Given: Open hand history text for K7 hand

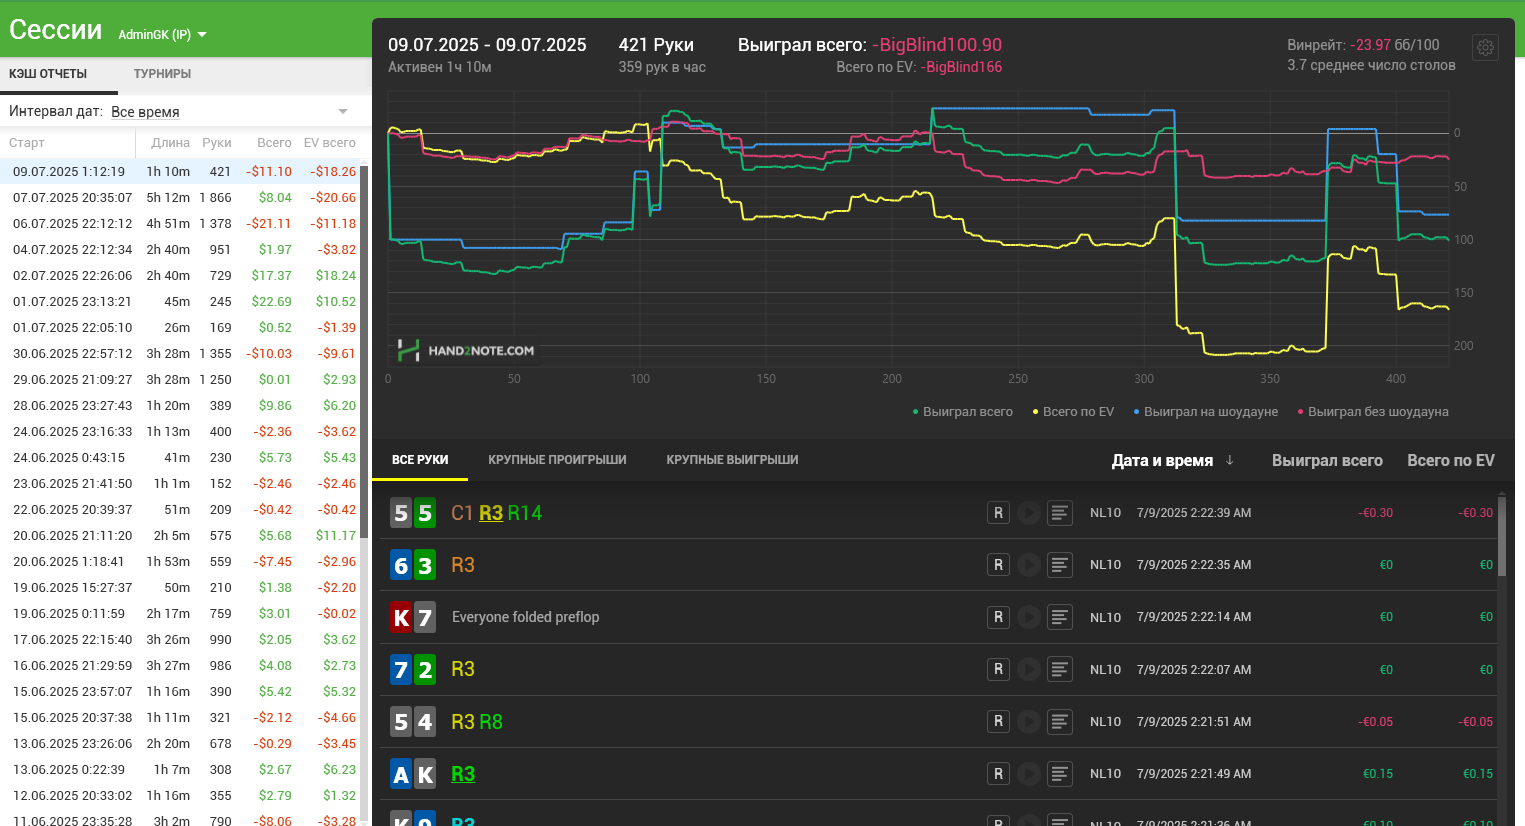Looking at the screenshot, I should click(1060, 617).
